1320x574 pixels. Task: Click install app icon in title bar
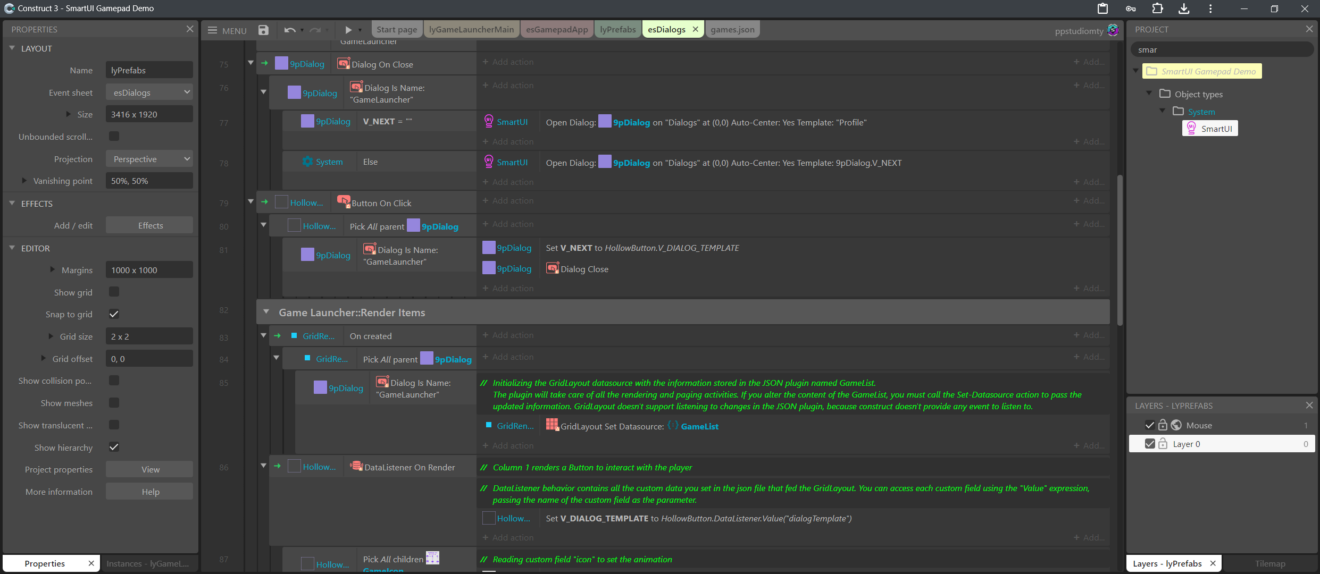(x=1184, y=8)
